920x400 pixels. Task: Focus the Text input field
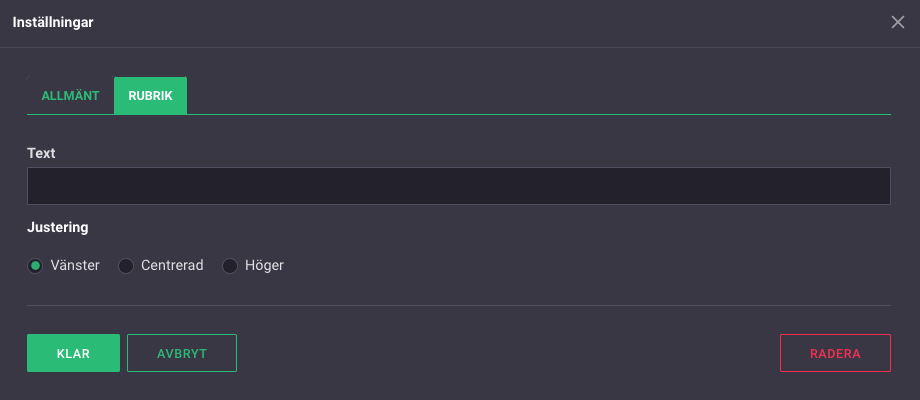point(458,186)
